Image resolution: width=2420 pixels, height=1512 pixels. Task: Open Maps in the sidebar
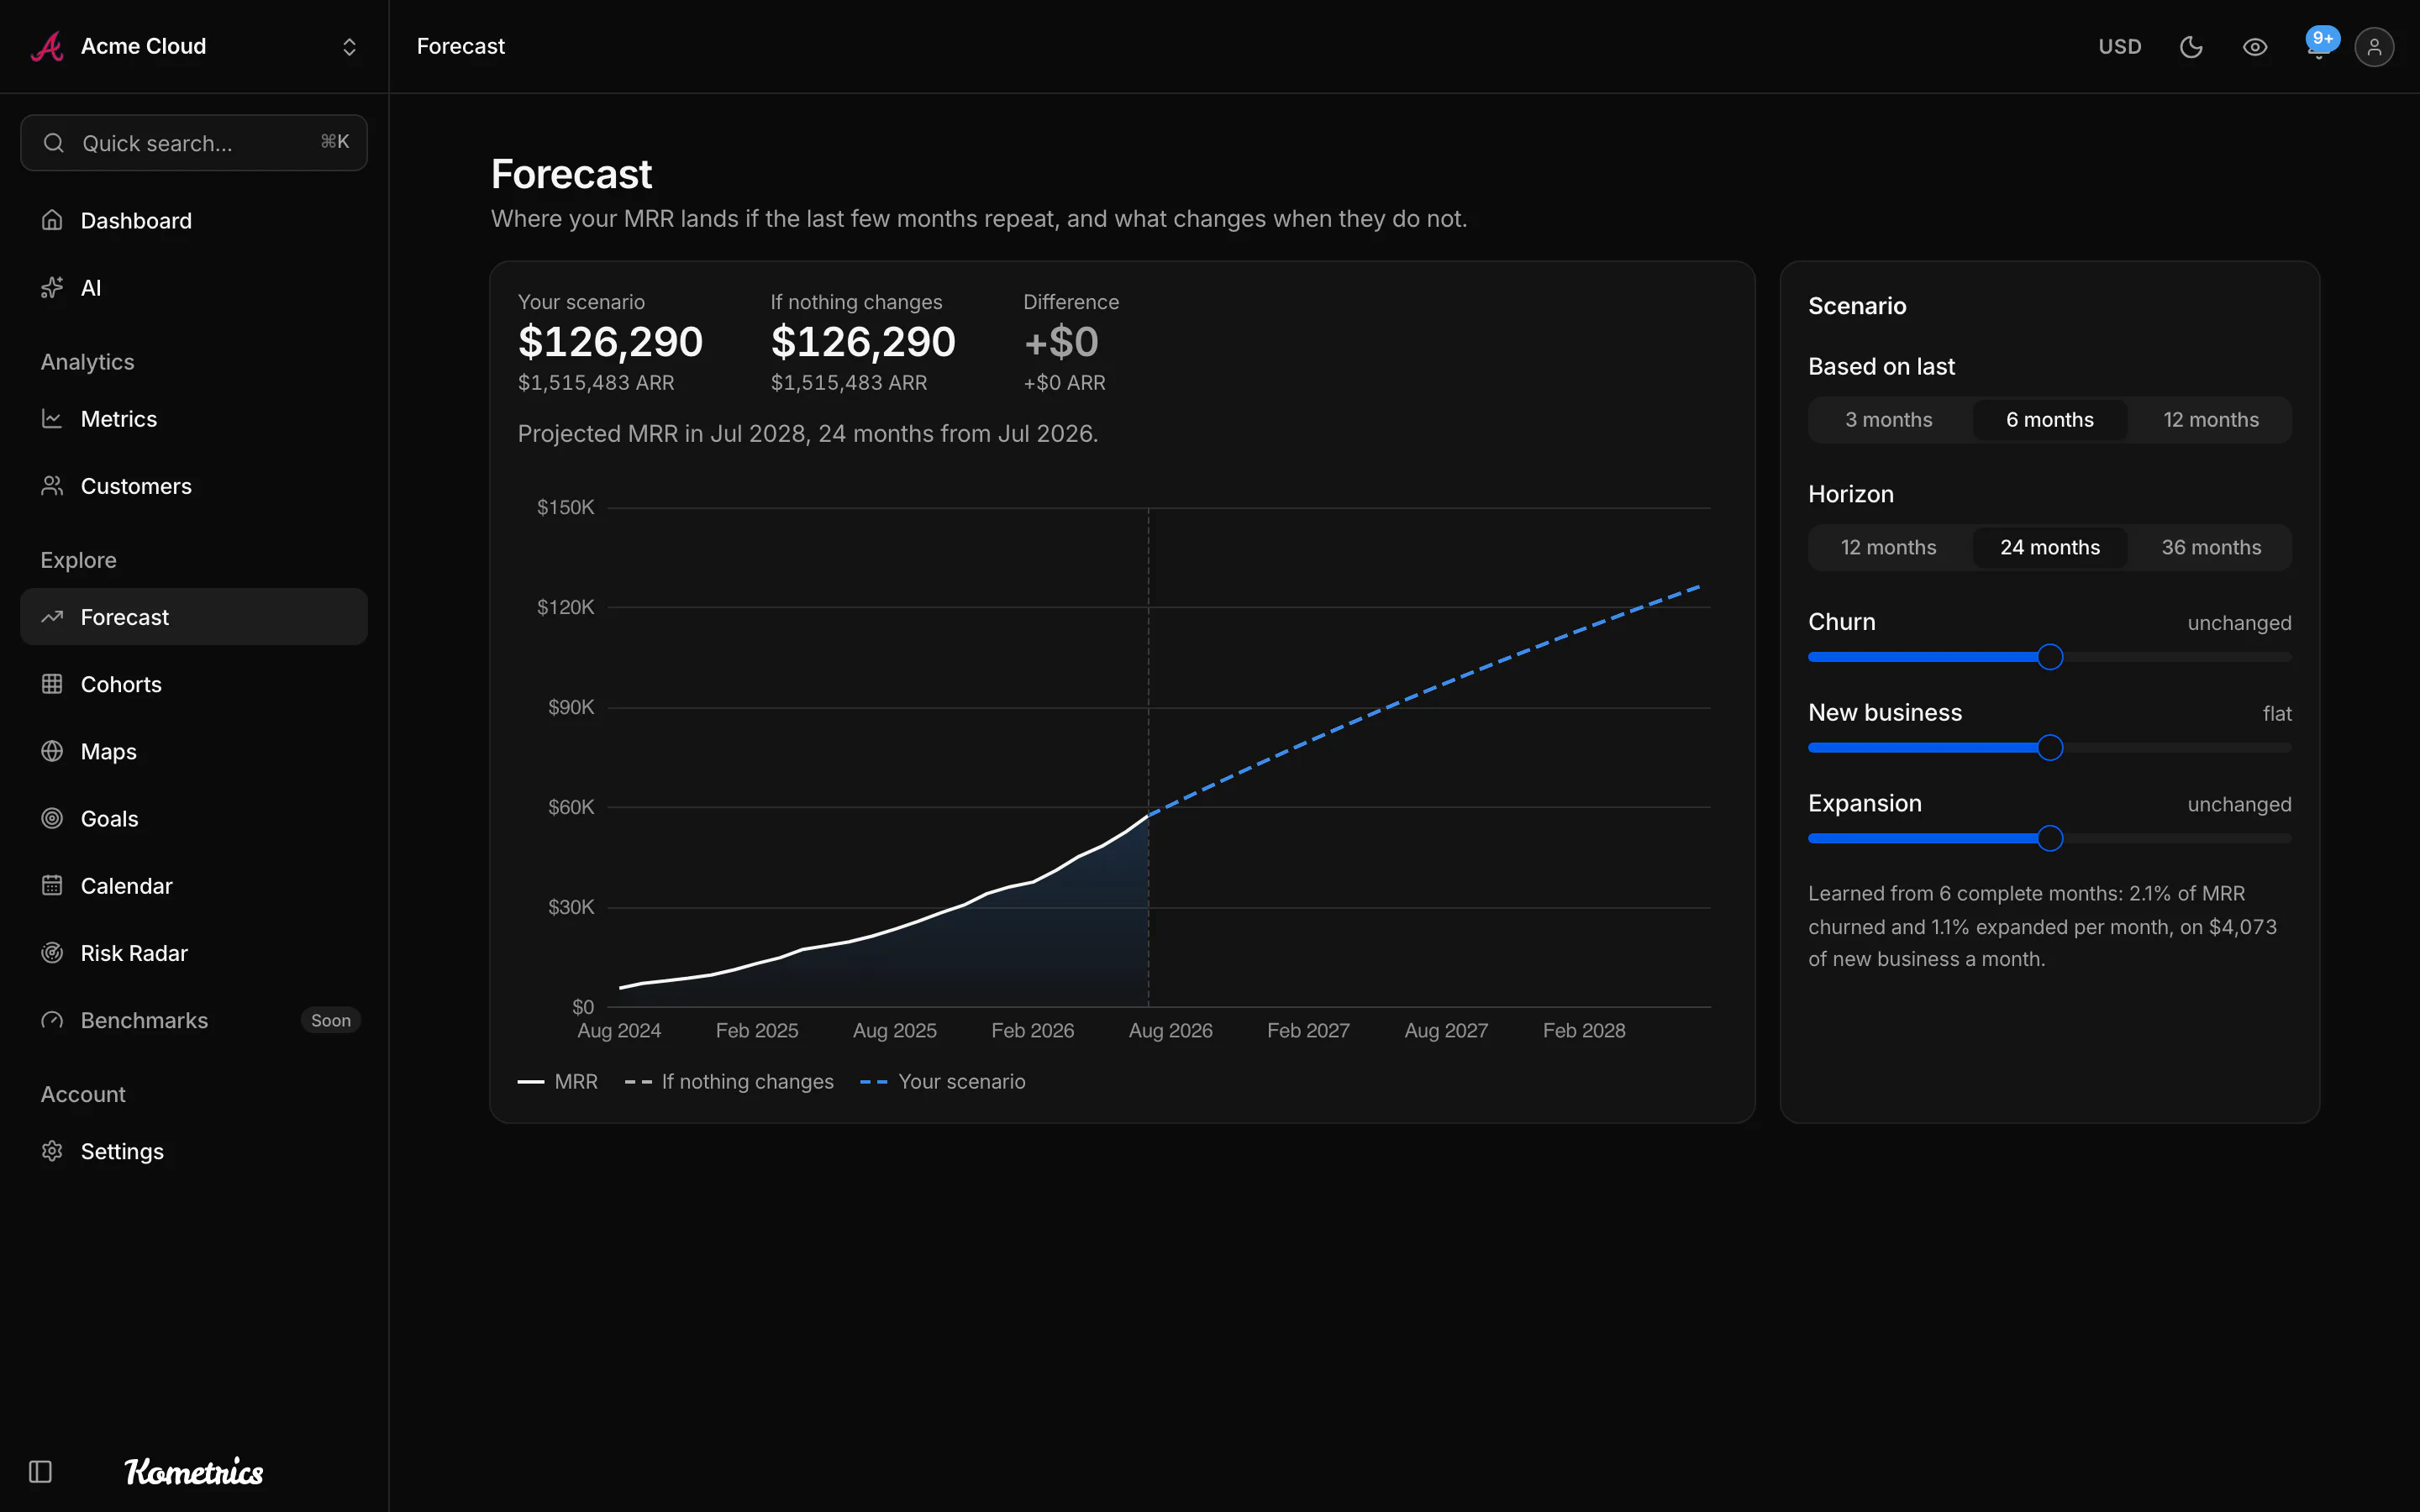[x=194, y=751]
